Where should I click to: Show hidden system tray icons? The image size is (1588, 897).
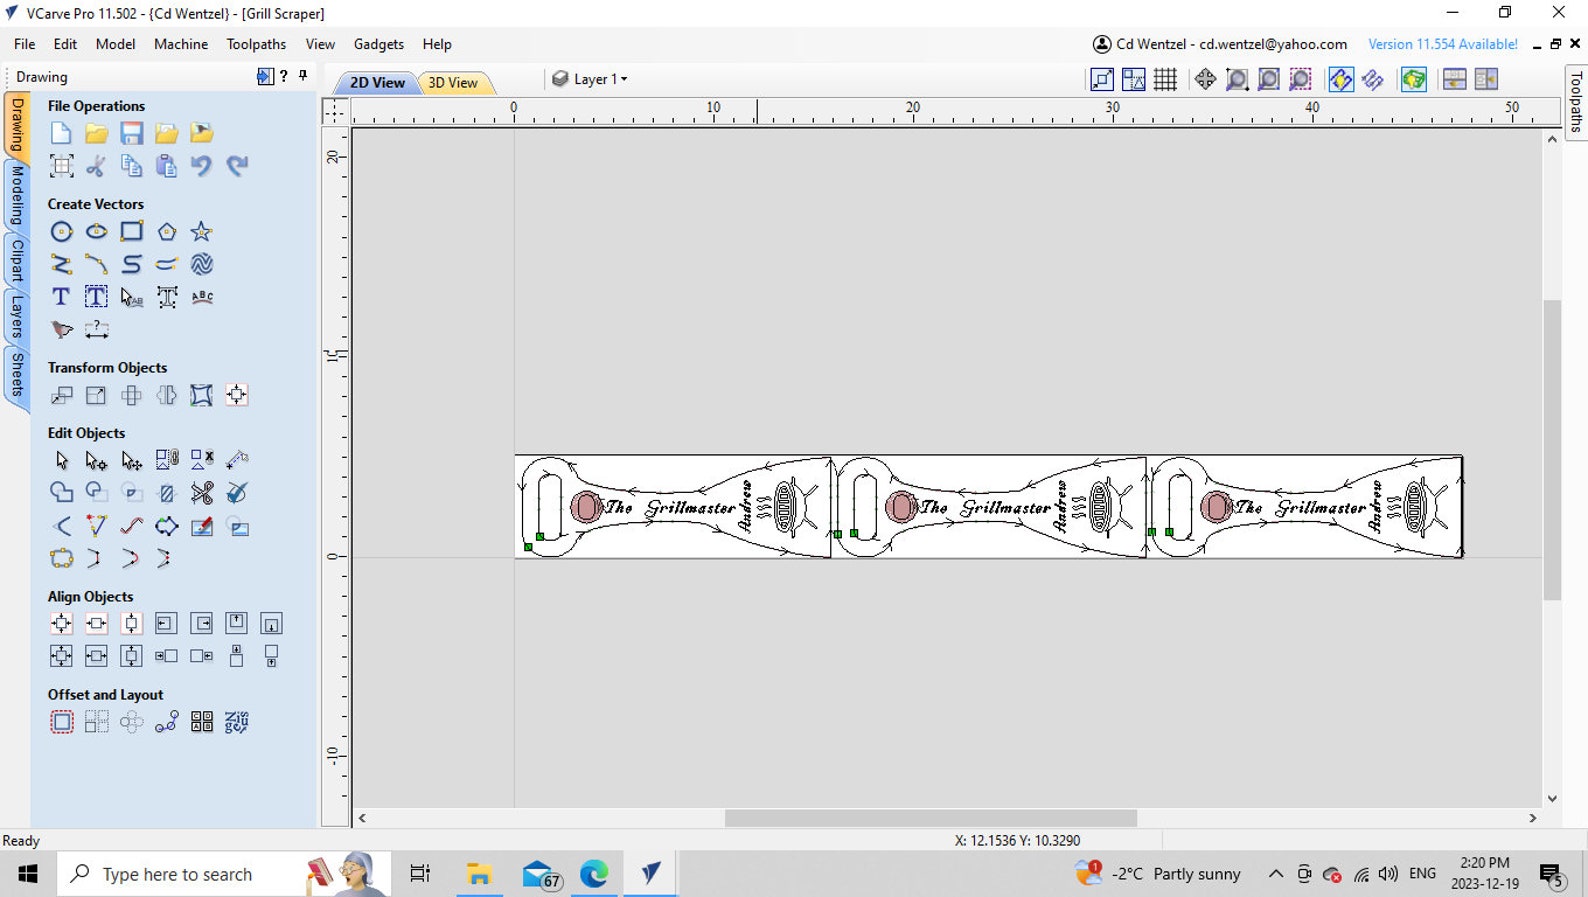(1276, 874)
